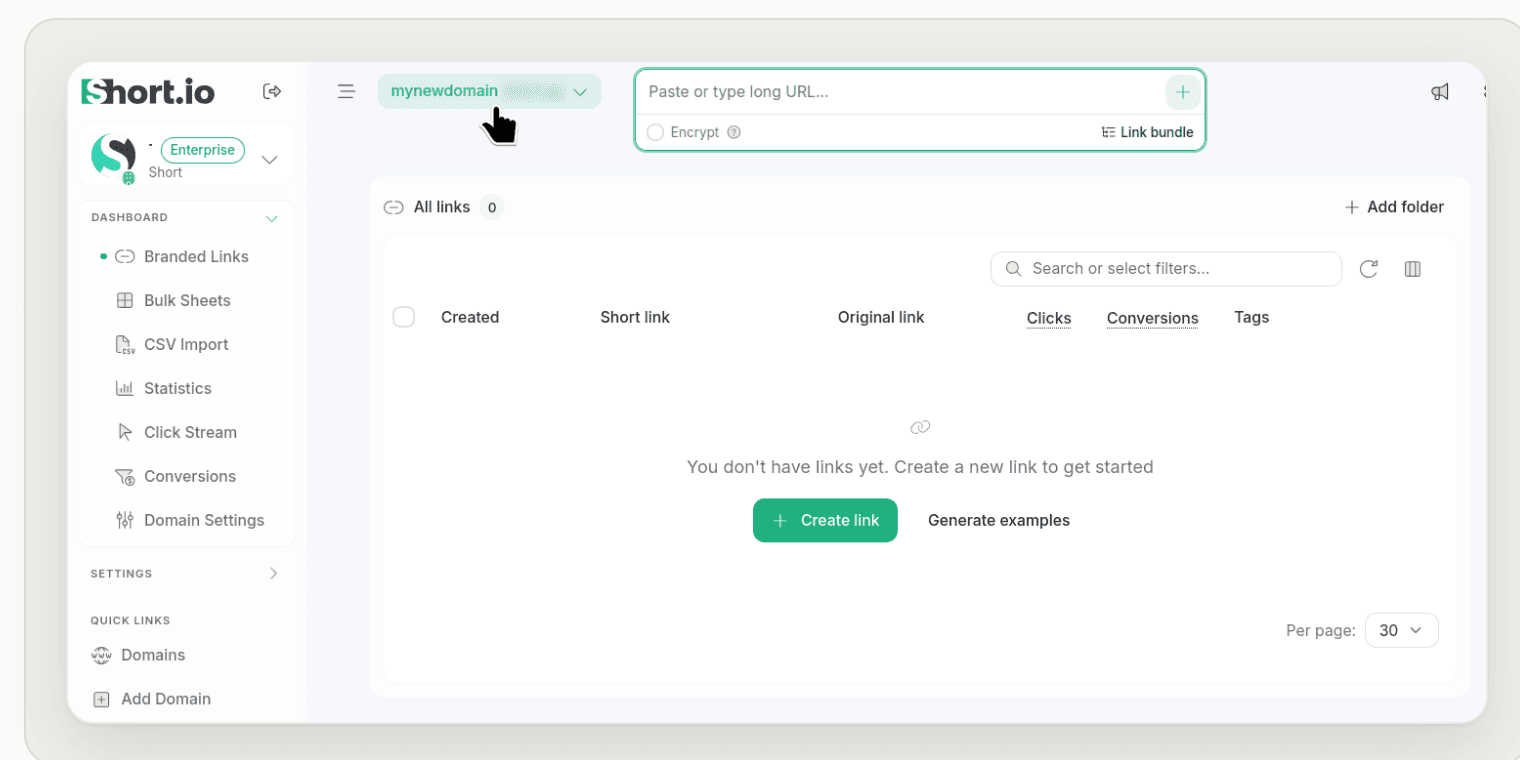Click the Domains globe icon
This screenshot has width=1520, height=760.
coord(101,655)
